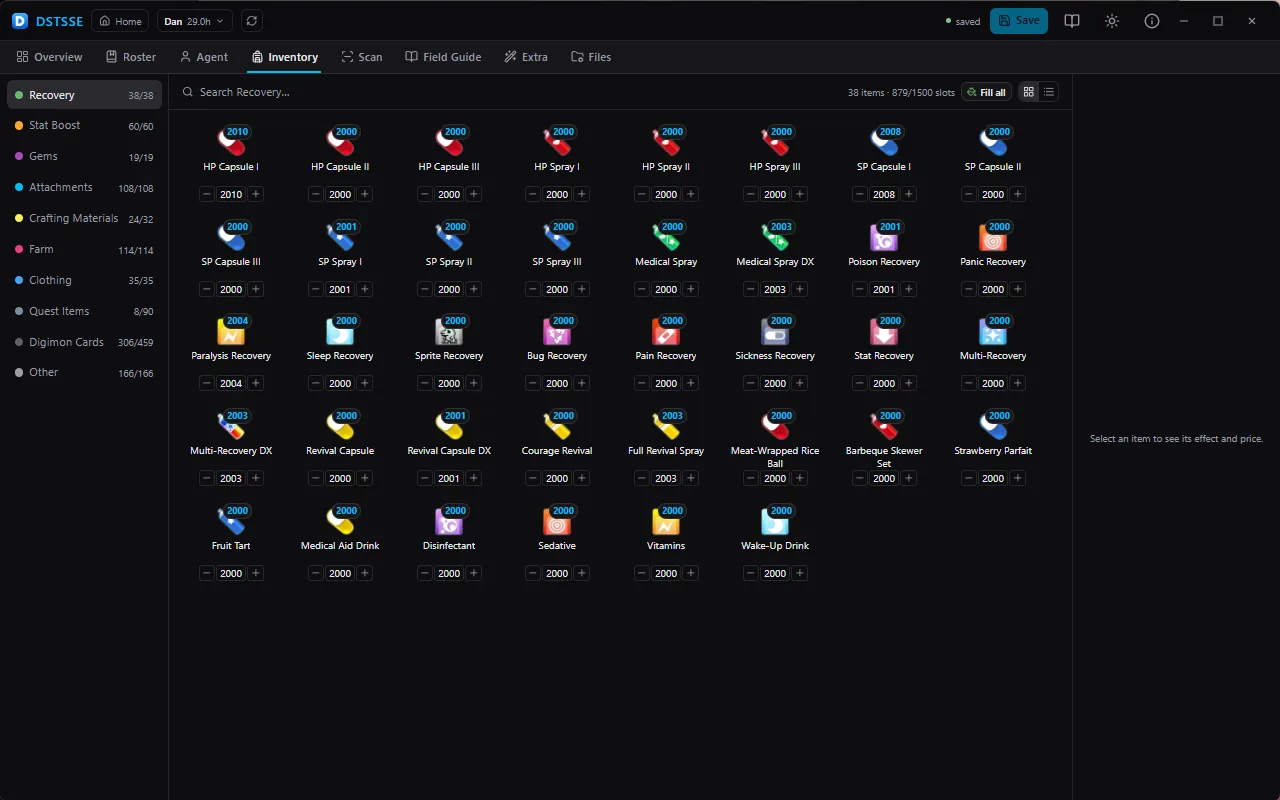
Task: Select the Paralysis Recovery item icon
Action: pos(231,331)
